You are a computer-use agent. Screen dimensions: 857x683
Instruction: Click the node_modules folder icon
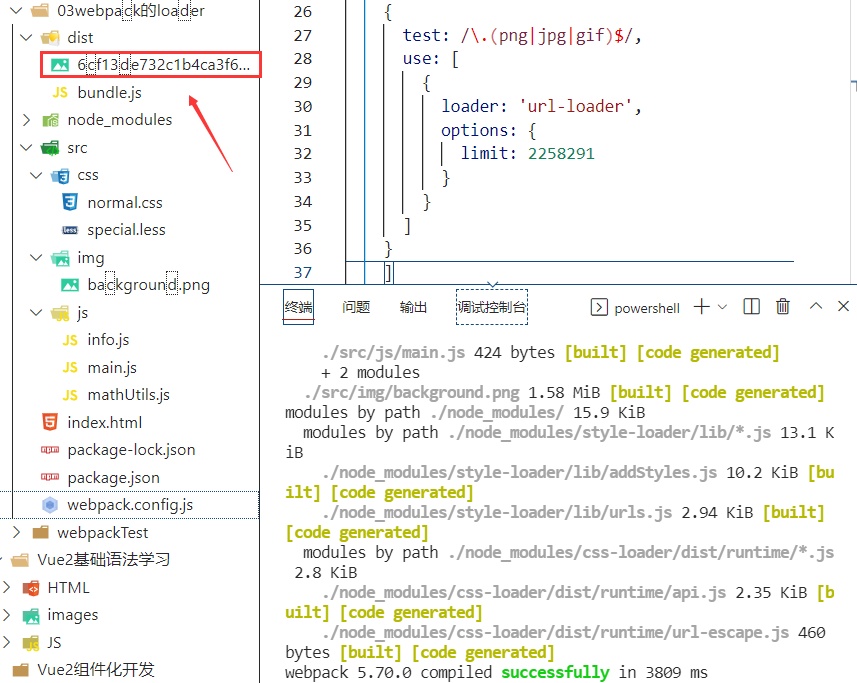[x=50, y=120]
